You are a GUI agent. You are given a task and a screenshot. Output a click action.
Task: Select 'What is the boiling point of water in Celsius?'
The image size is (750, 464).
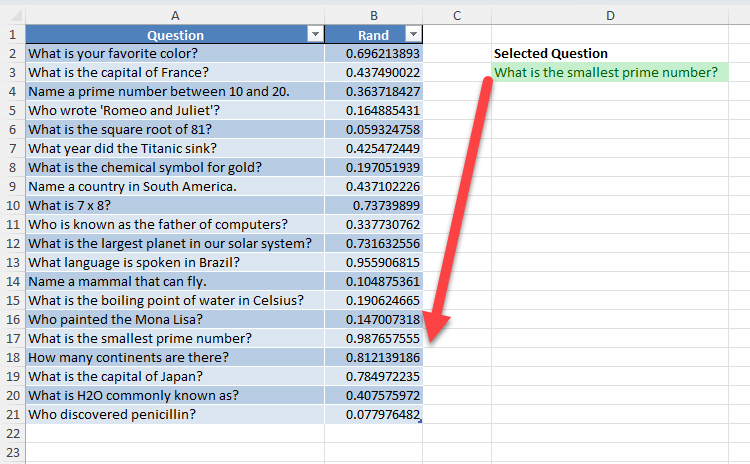coord(175,300)
